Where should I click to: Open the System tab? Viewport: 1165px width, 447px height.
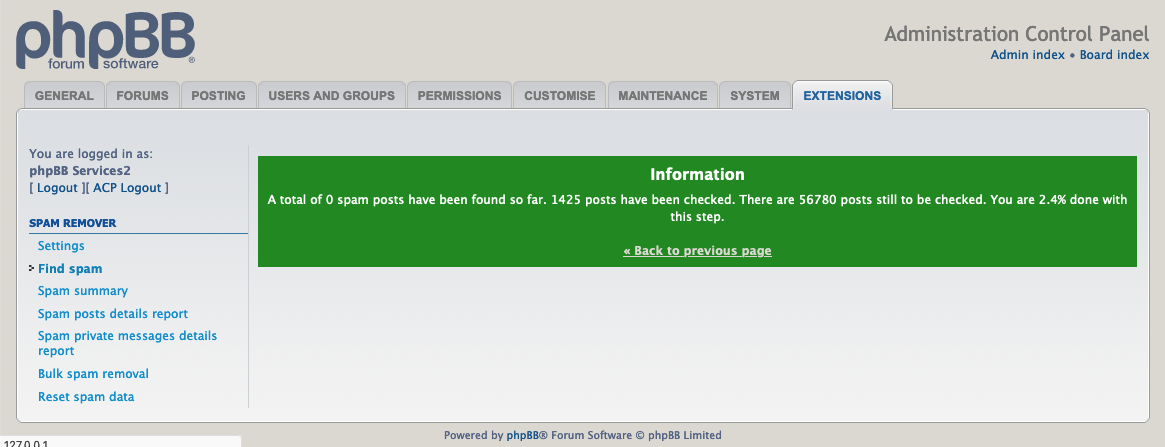point(755,96)
